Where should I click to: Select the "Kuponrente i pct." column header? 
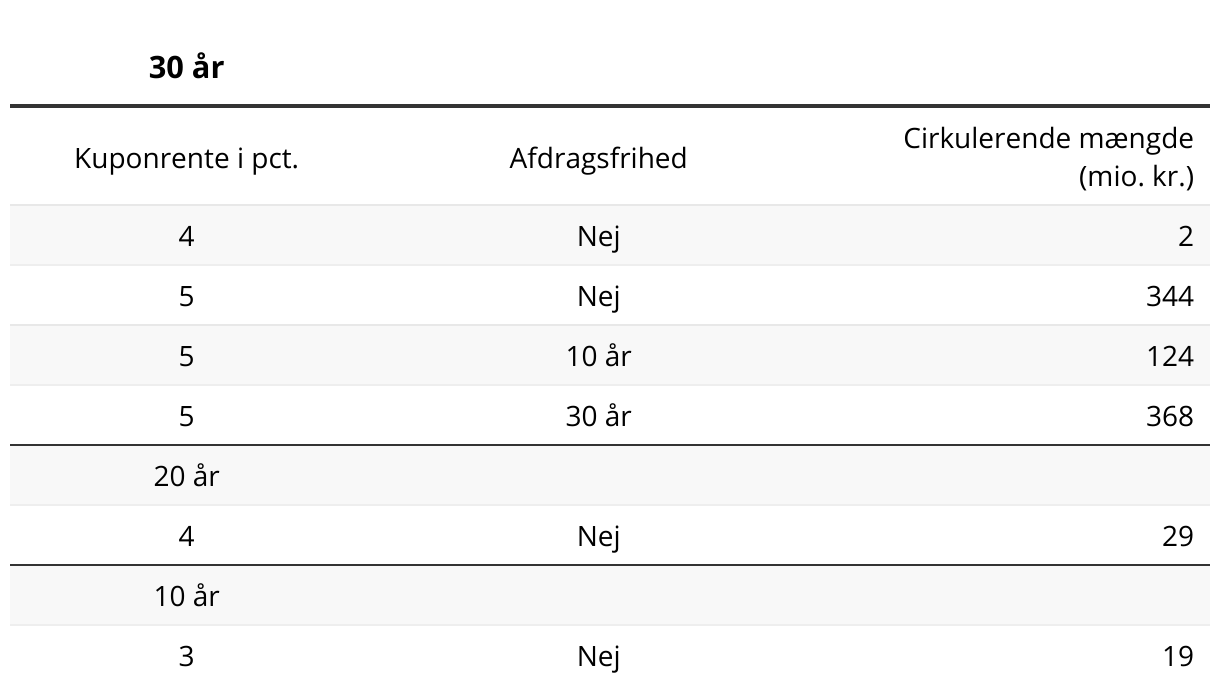pos(186,158)
